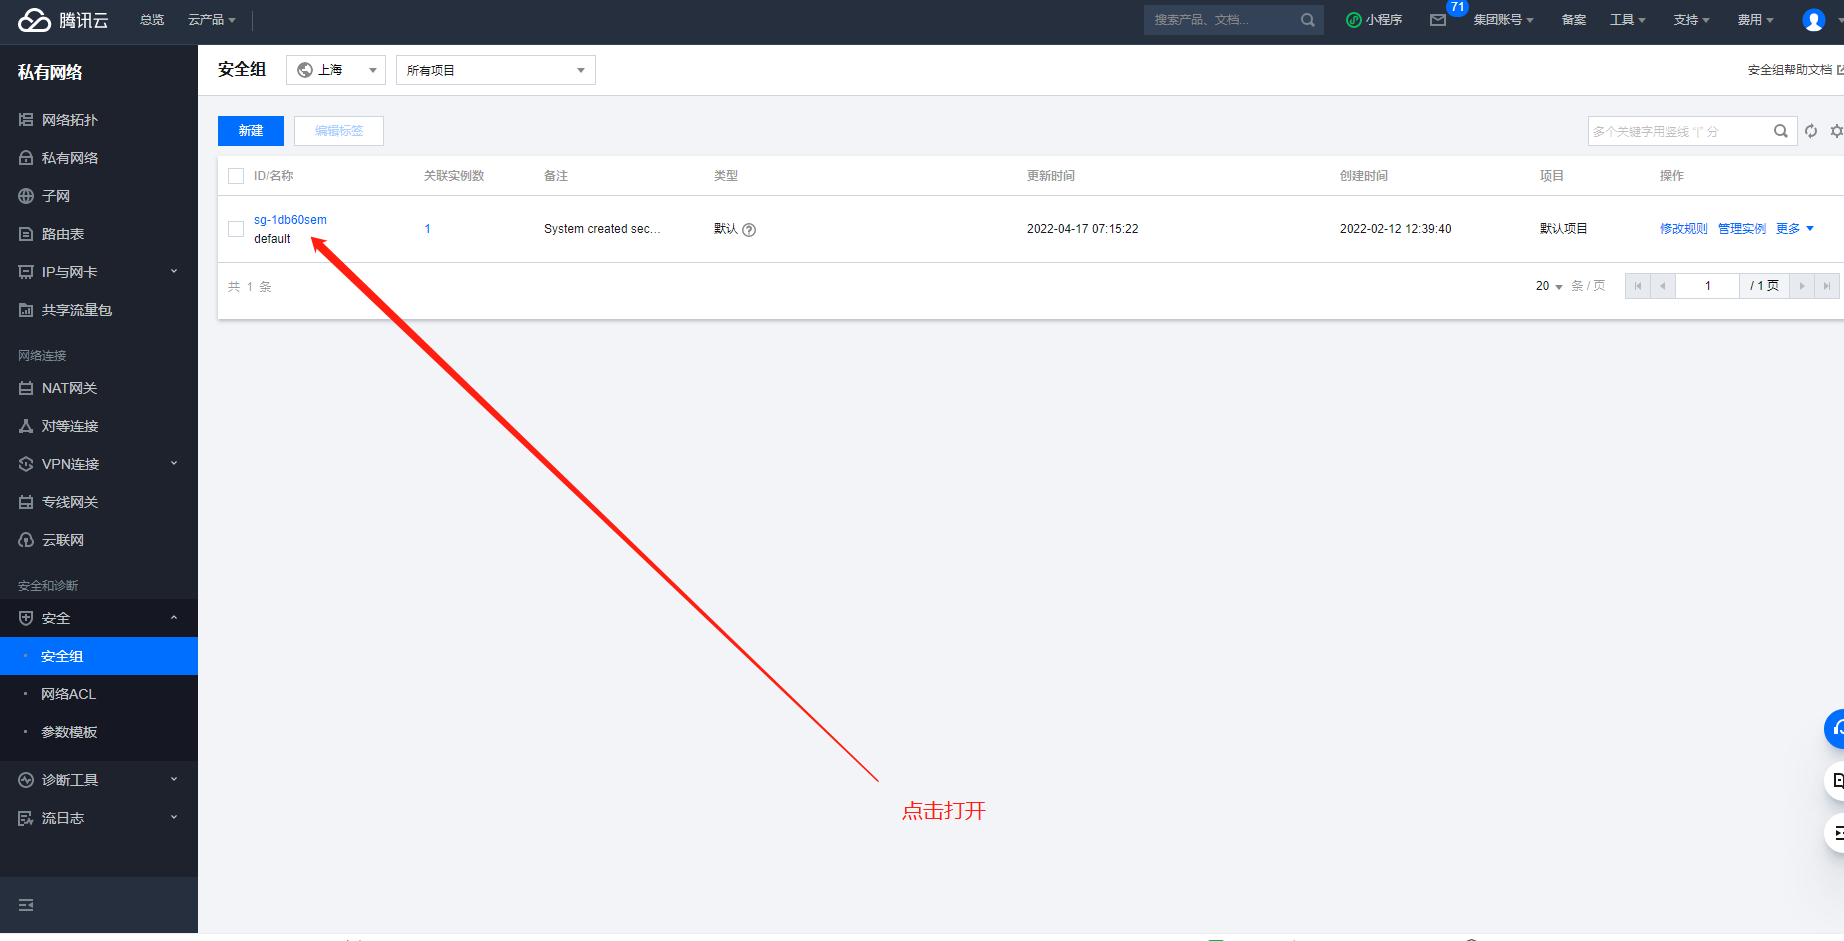Click the search magnifier in top bar
Viewport: 1844px width, 941px height.
(x=1307, y=20)
